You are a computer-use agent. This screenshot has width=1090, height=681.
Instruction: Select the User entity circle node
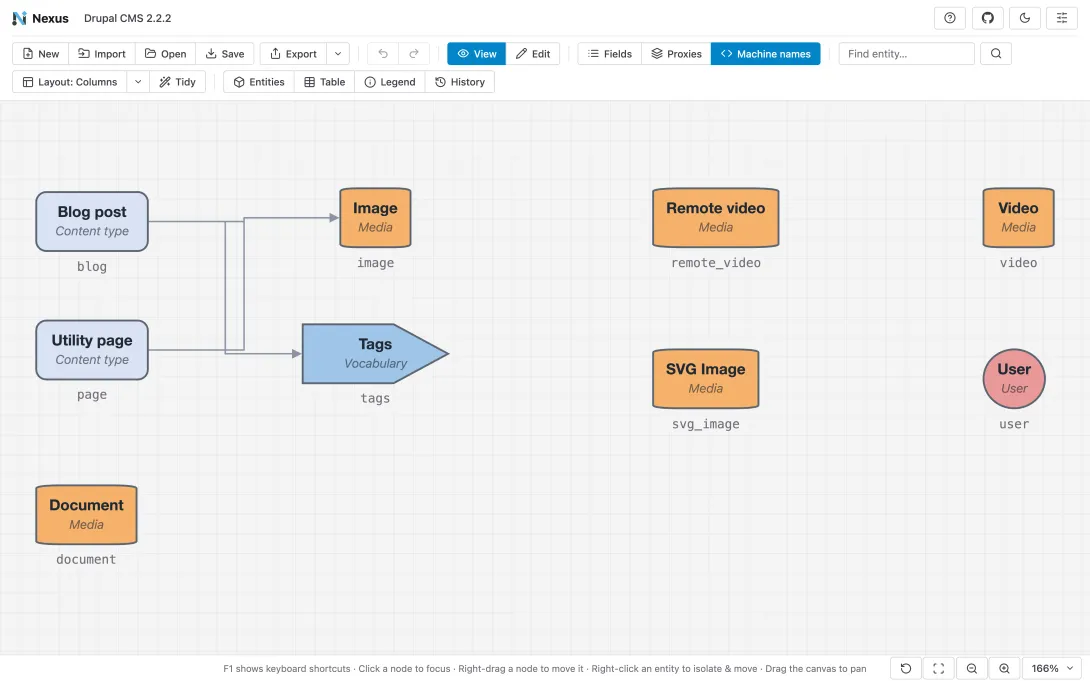click(1014, 379)
